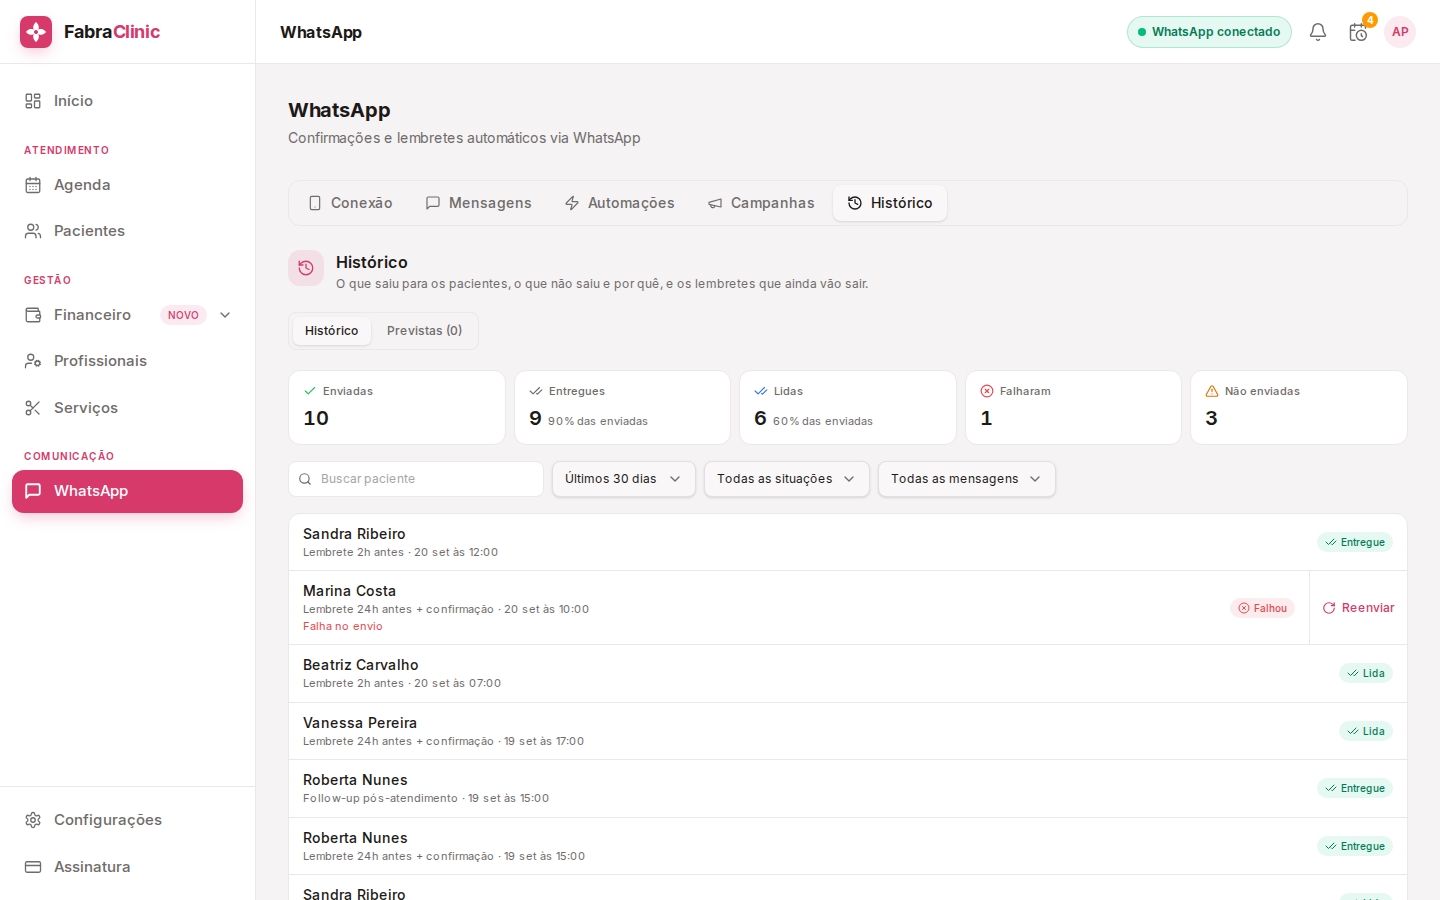Click the AP user avatar
The image size is (1440, 900).
(1400, 32)
